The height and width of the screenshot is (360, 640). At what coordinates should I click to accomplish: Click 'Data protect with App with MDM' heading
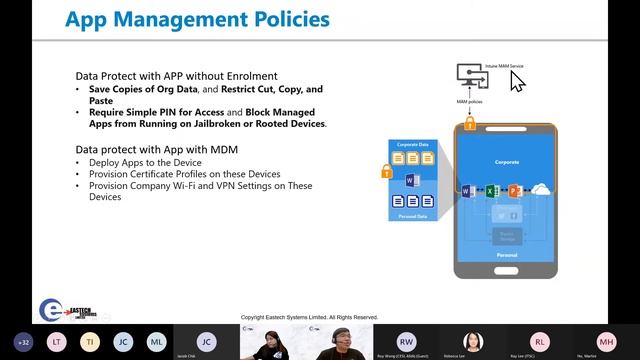click(x=157, y=149)
